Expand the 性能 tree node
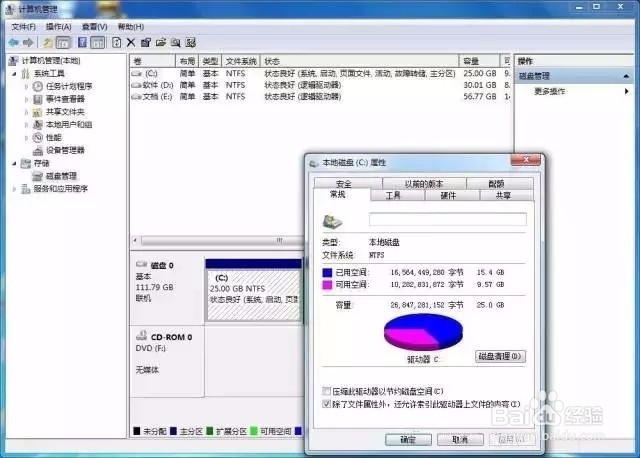The image size is (640, 458). (27, 138)
